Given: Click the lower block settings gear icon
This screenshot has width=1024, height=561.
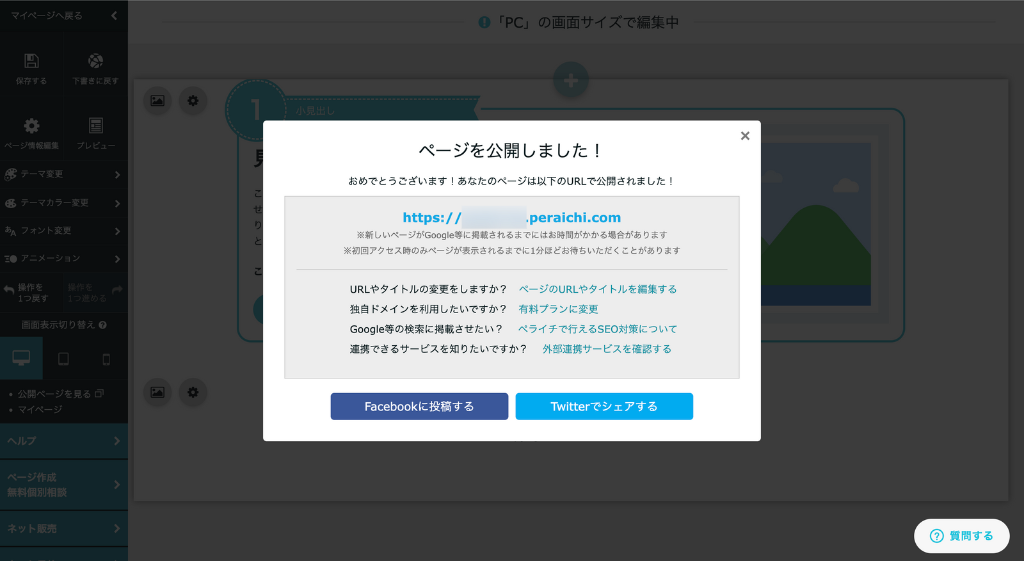Looking at the screenshot, I should (x=193, y=393).
